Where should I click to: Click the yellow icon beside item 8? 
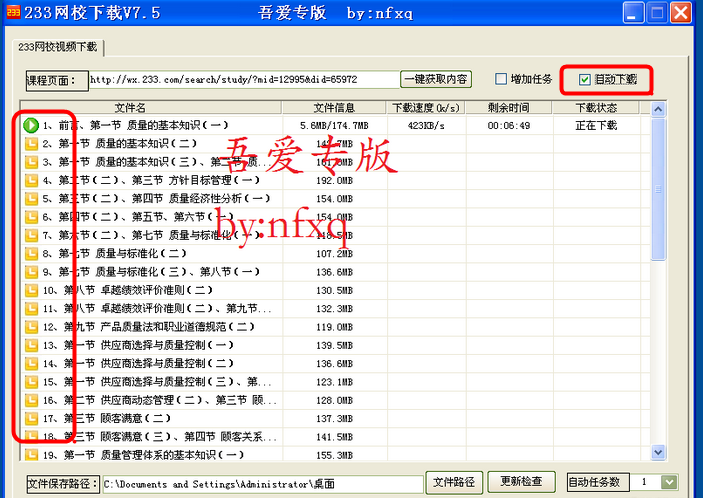coord(31,254)
